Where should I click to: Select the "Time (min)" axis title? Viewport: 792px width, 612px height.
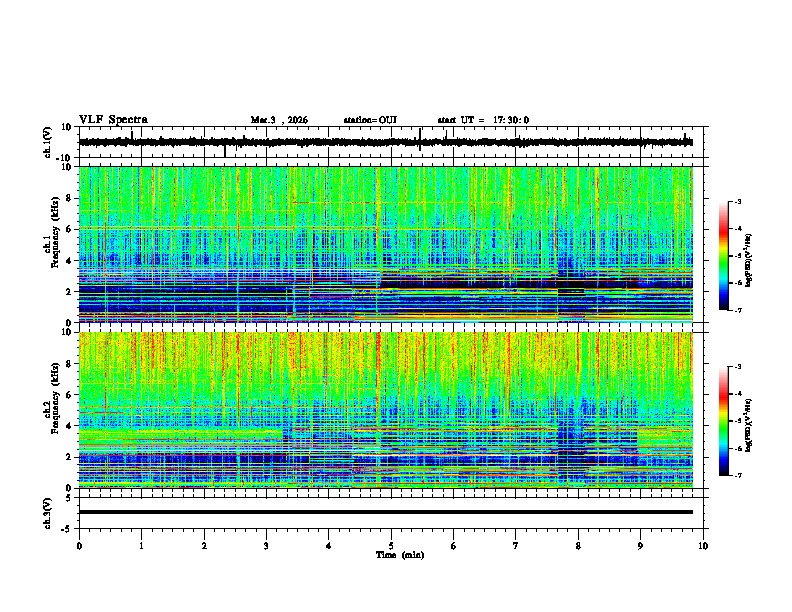pos(400,555)
